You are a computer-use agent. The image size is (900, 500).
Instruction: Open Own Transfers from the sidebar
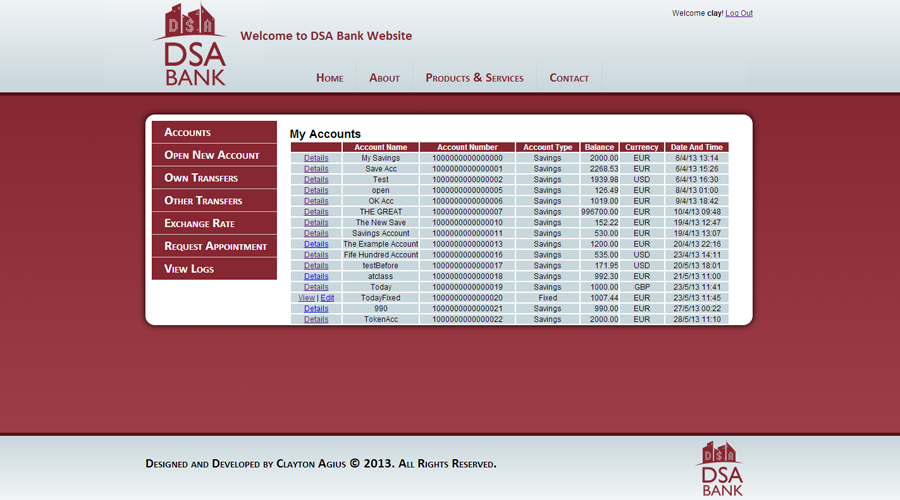click(x=214, y=177)
